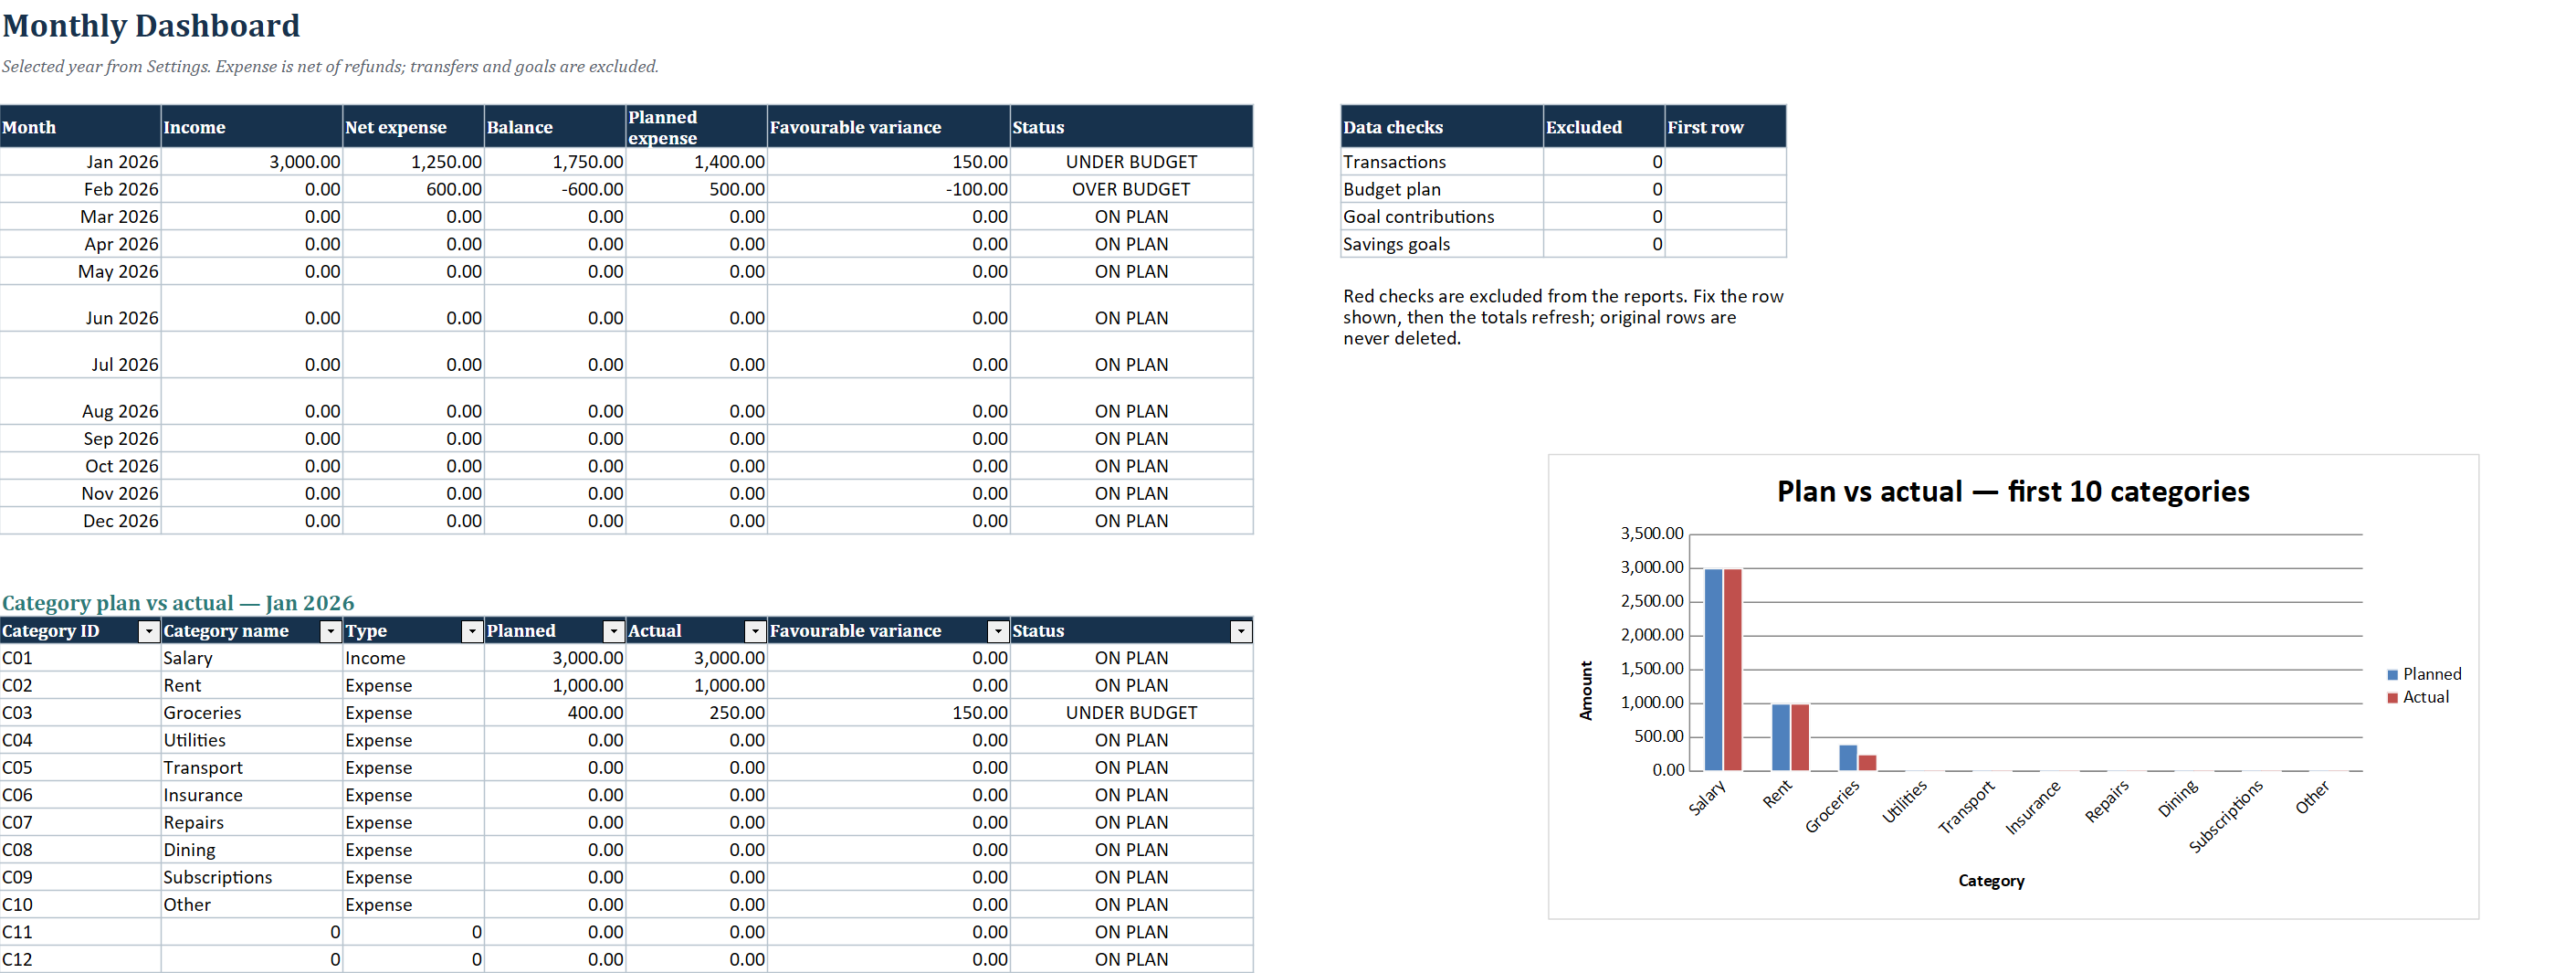Screen dimensions: 2576x973
Task: Open the Category name filter dropdown
Action: coord(331,631)
